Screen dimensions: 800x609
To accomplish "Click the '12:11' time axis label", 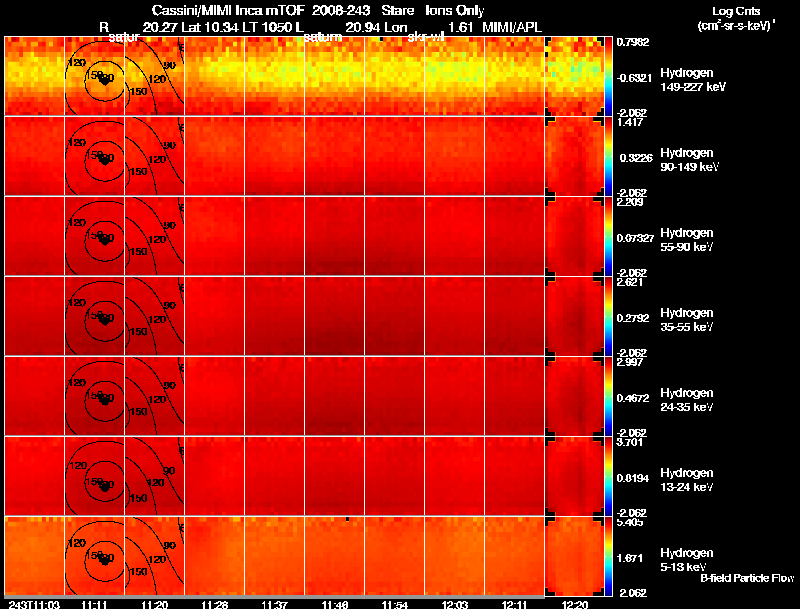I will pos(514,604).
